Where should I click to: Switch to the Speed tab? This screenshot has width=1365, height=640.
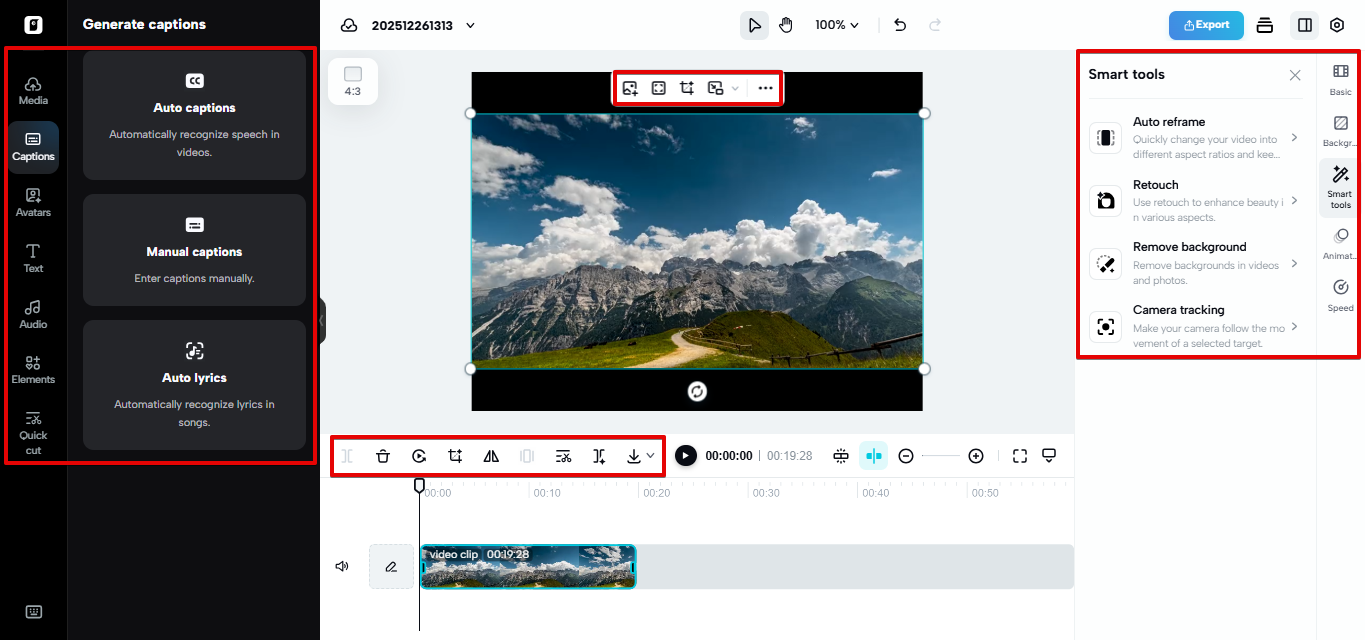[1339, 295]
